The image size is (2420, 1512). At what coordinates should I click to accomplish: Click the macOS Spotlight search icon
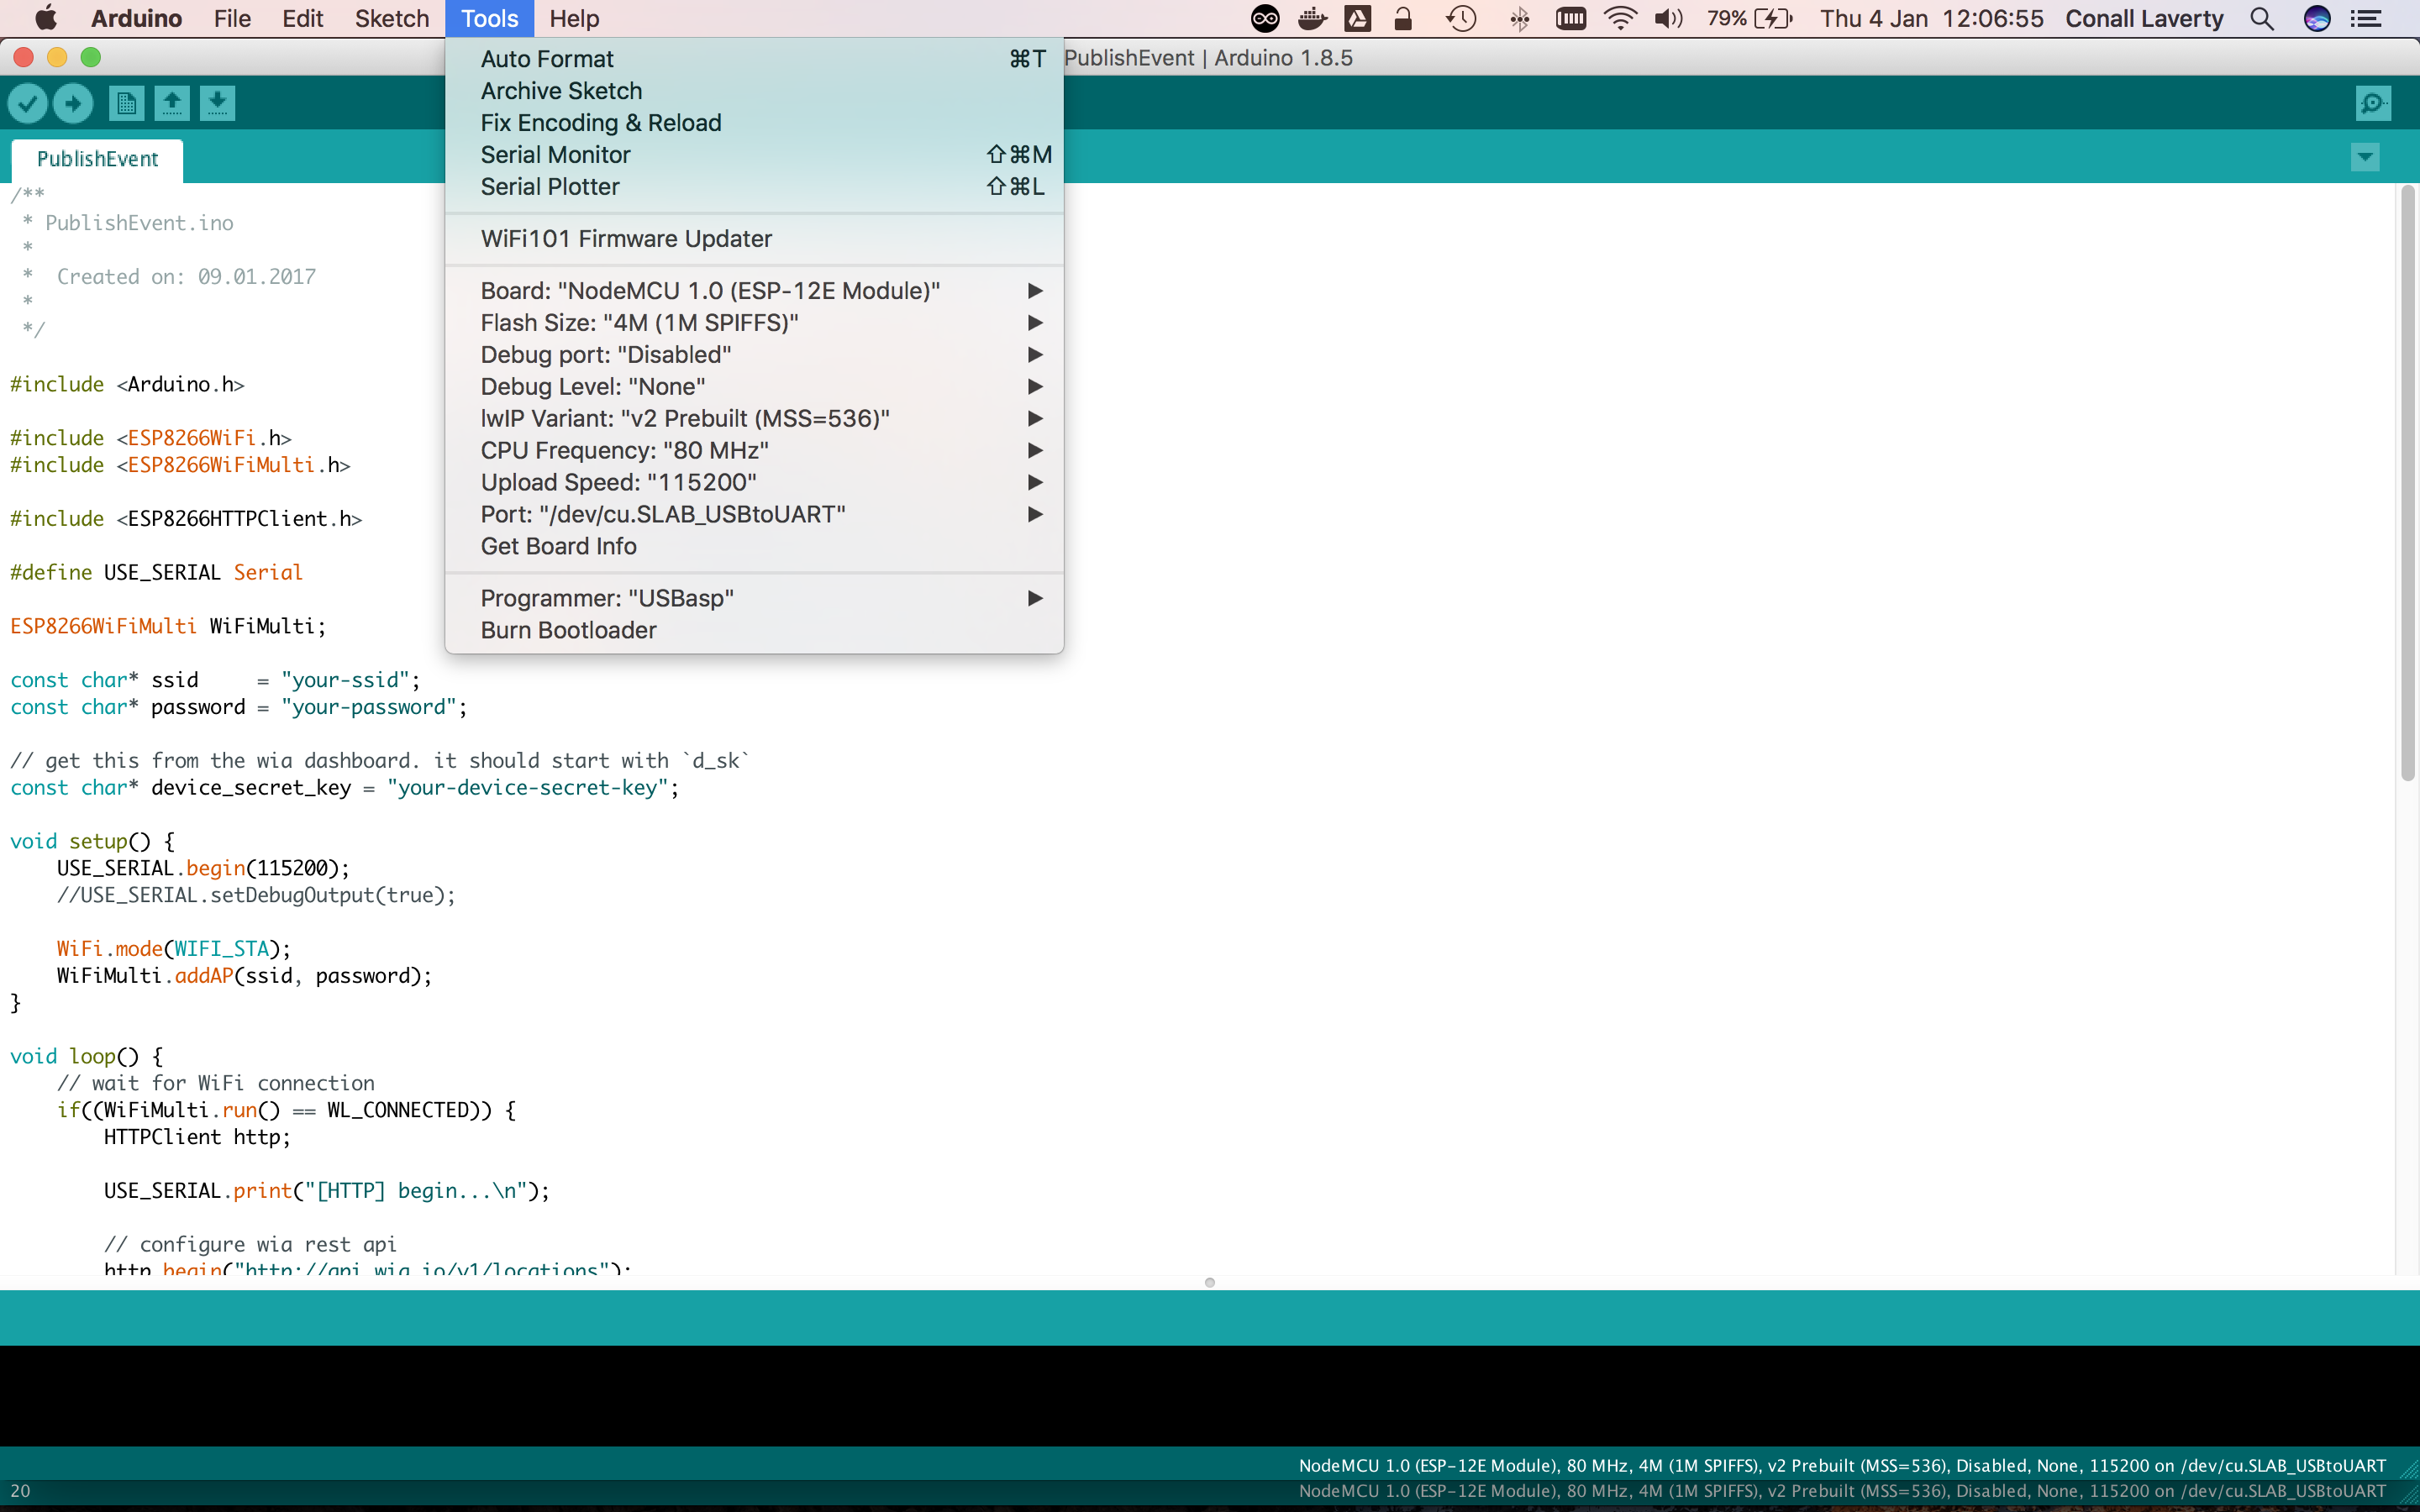(2262, 19)
